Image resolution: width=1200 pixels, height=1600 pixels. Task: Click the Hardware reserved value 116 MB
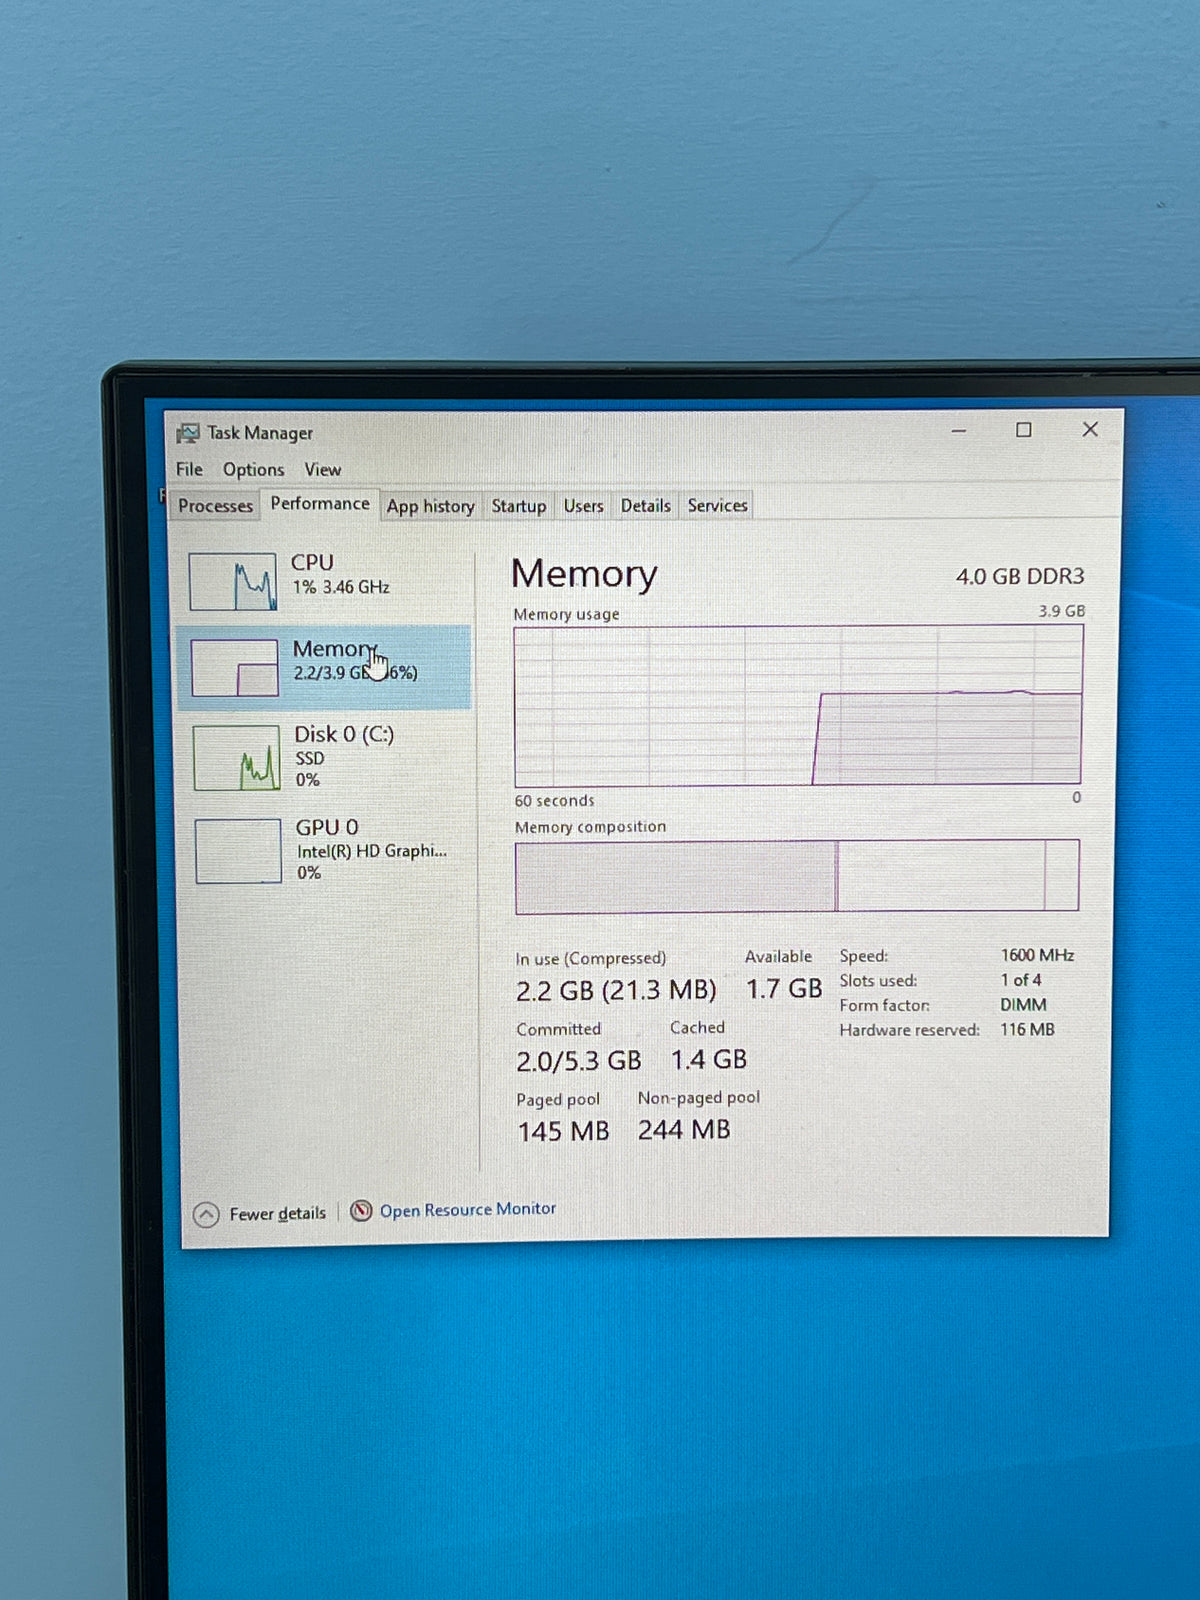click(x=1027, y=1029)
